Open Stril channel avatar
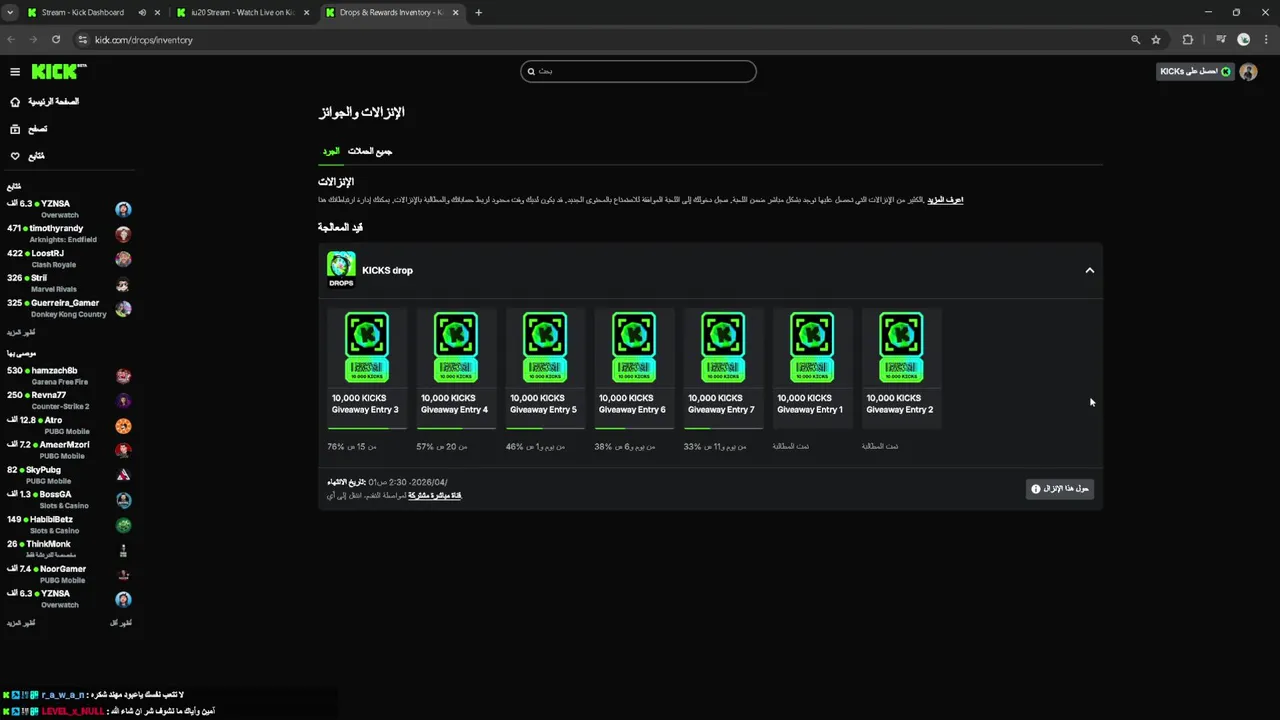Screen dimensions: 1280x720 (x=123, y=284)
